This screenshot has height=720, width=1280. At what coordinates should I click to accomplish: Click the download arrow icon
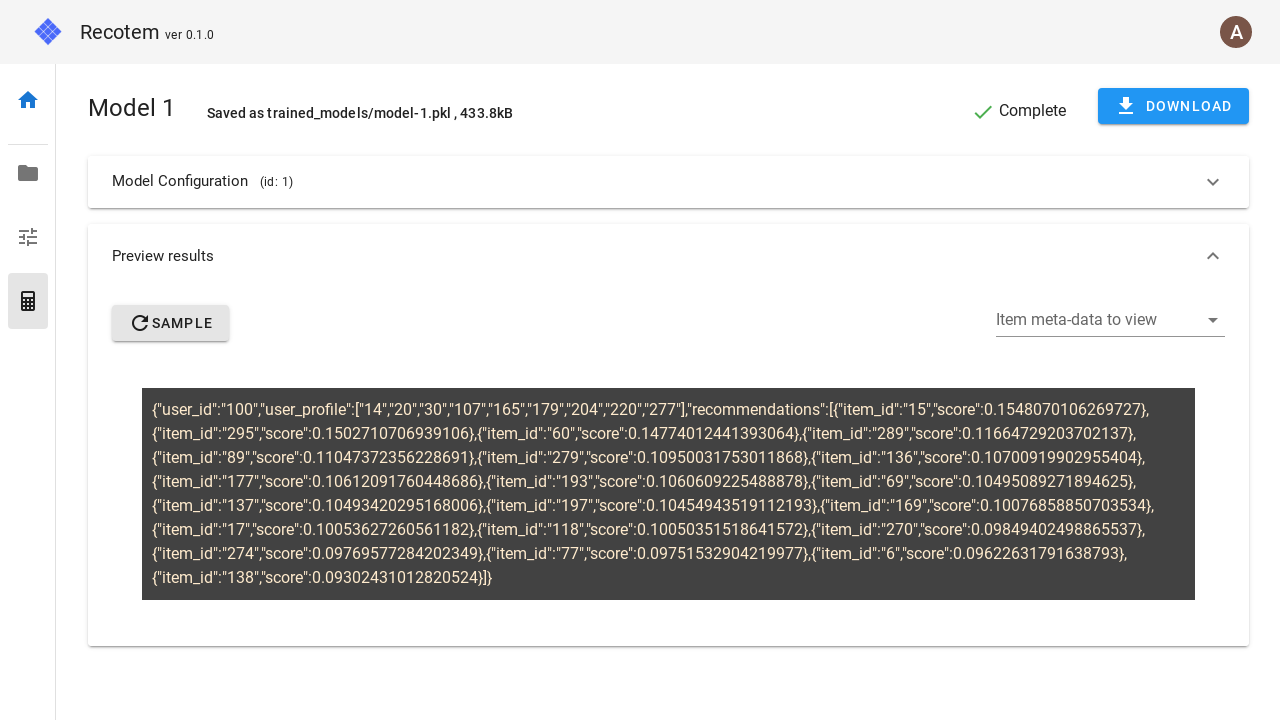point(1125,106)
